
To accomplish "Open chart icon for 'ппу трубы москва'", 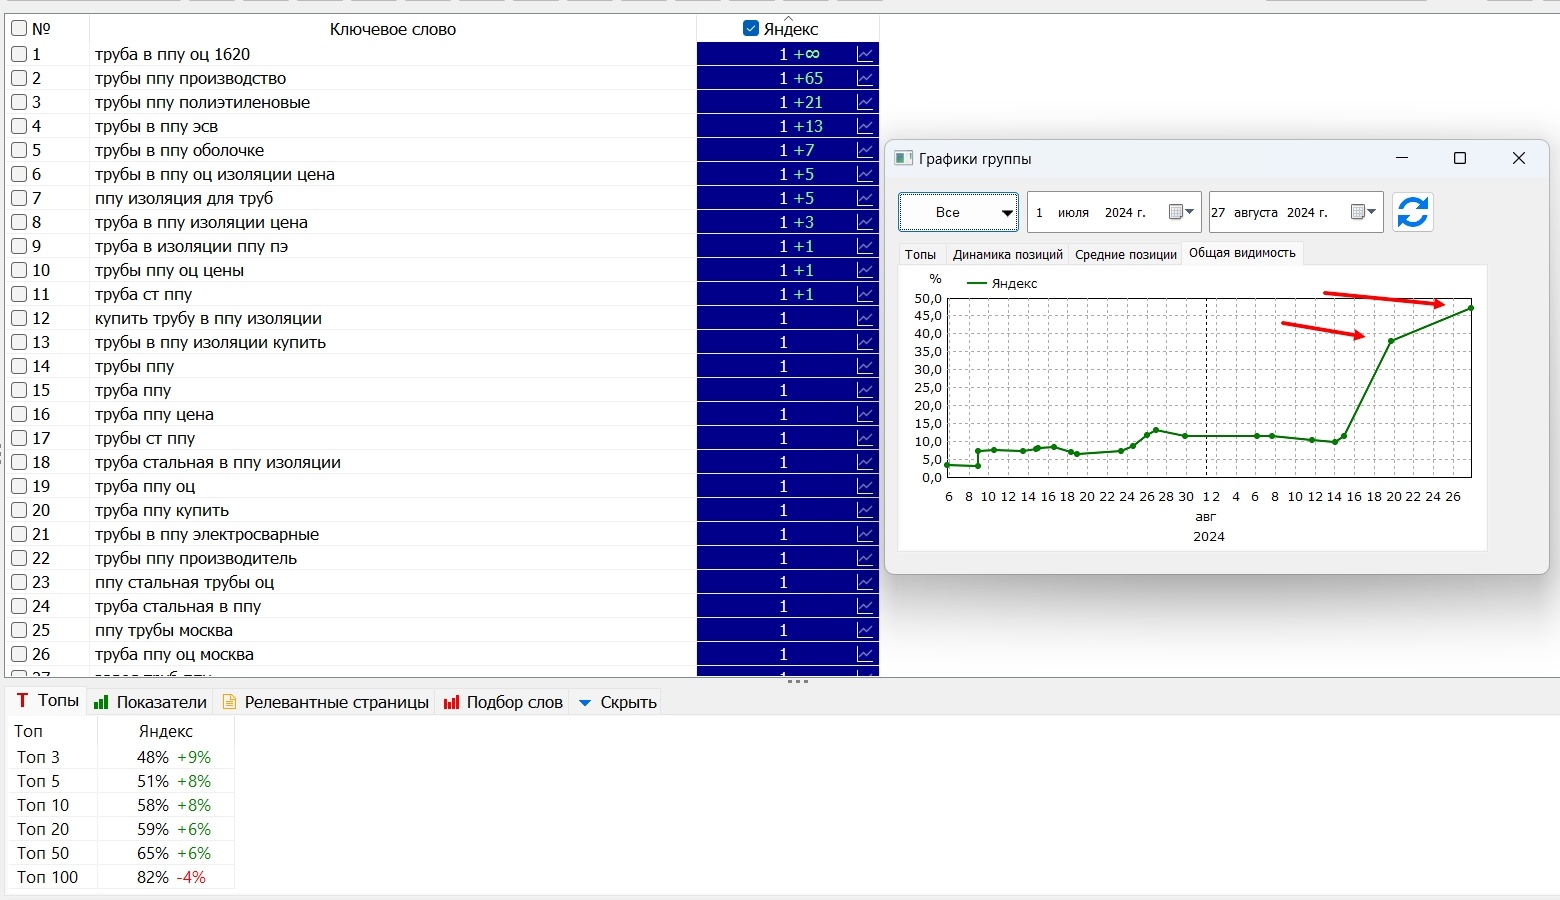I will pyautogui.click(x=865, y=630).
